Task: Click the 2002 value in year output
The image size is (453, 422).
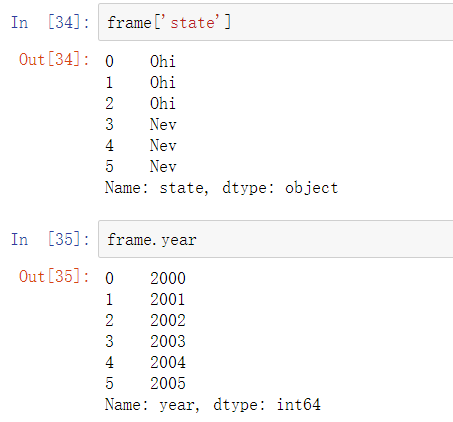Action: click(168, 320)
